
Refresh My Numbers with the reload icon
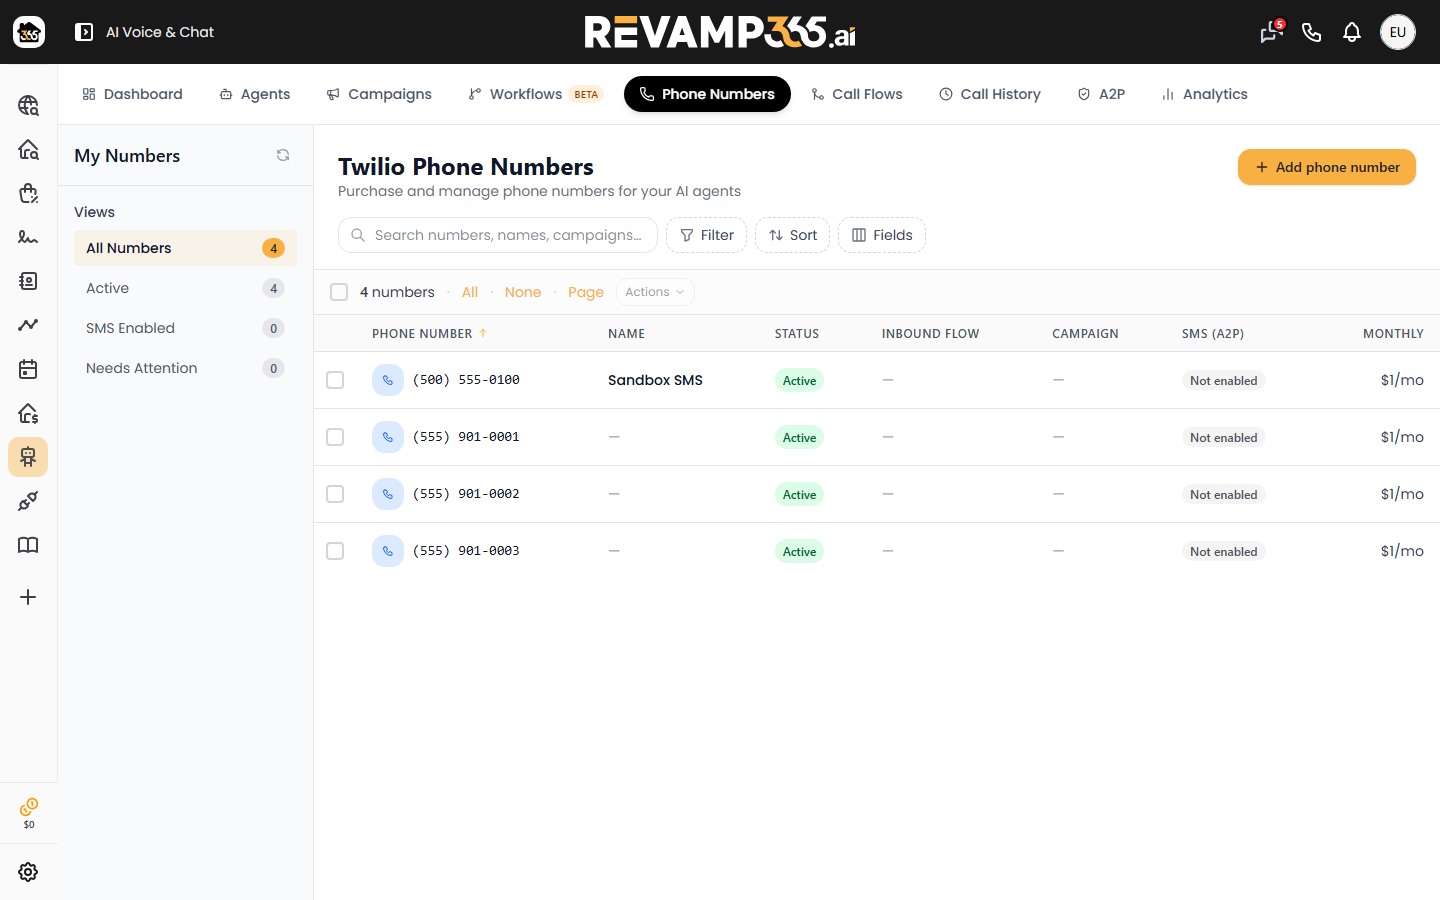click(283, 155)
